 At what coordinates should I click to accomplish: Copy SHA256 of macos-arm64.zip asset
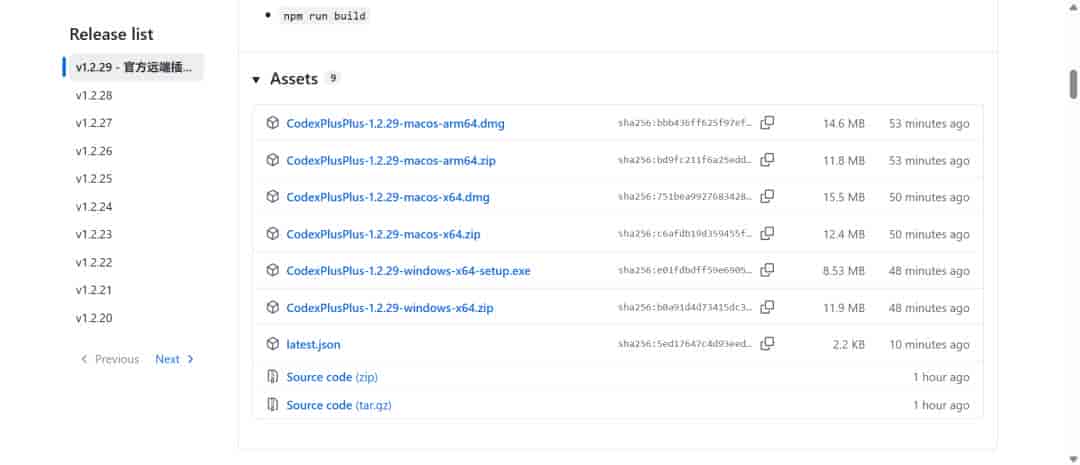(x=767, y=160)
